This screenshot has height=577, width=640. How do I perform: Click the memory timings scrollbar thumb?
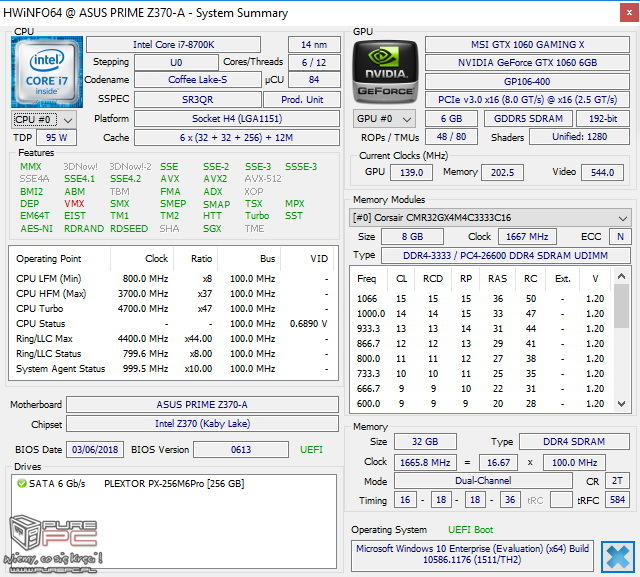pos(621,306)
